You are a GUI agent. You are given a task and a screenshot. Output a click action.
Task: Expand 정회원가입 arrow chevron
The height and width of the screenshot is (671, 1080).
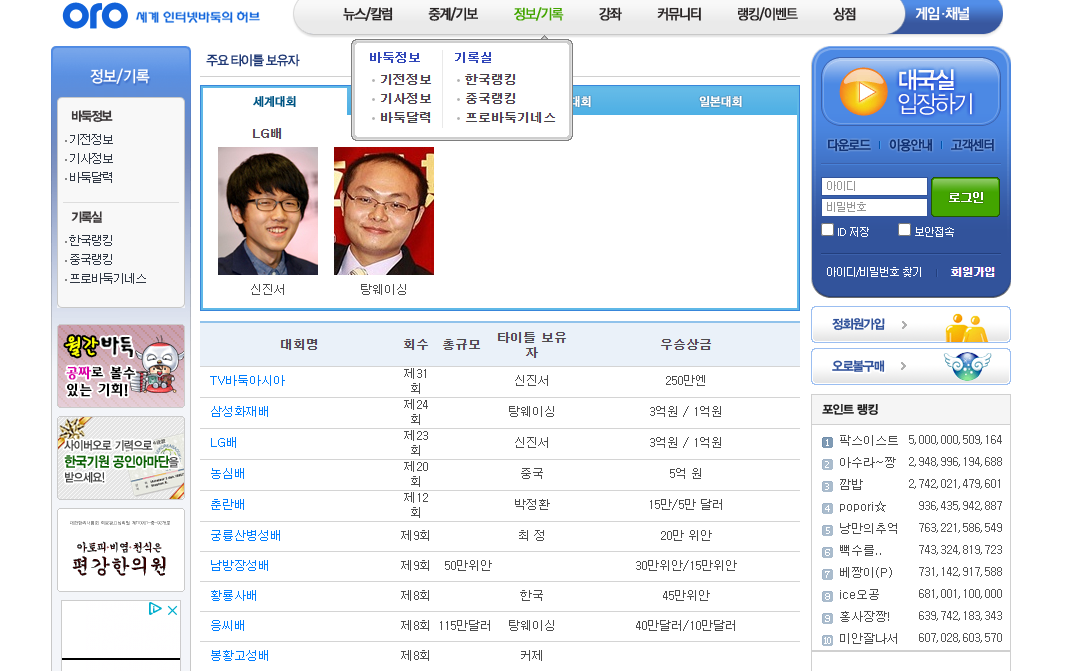coord(904,324)
